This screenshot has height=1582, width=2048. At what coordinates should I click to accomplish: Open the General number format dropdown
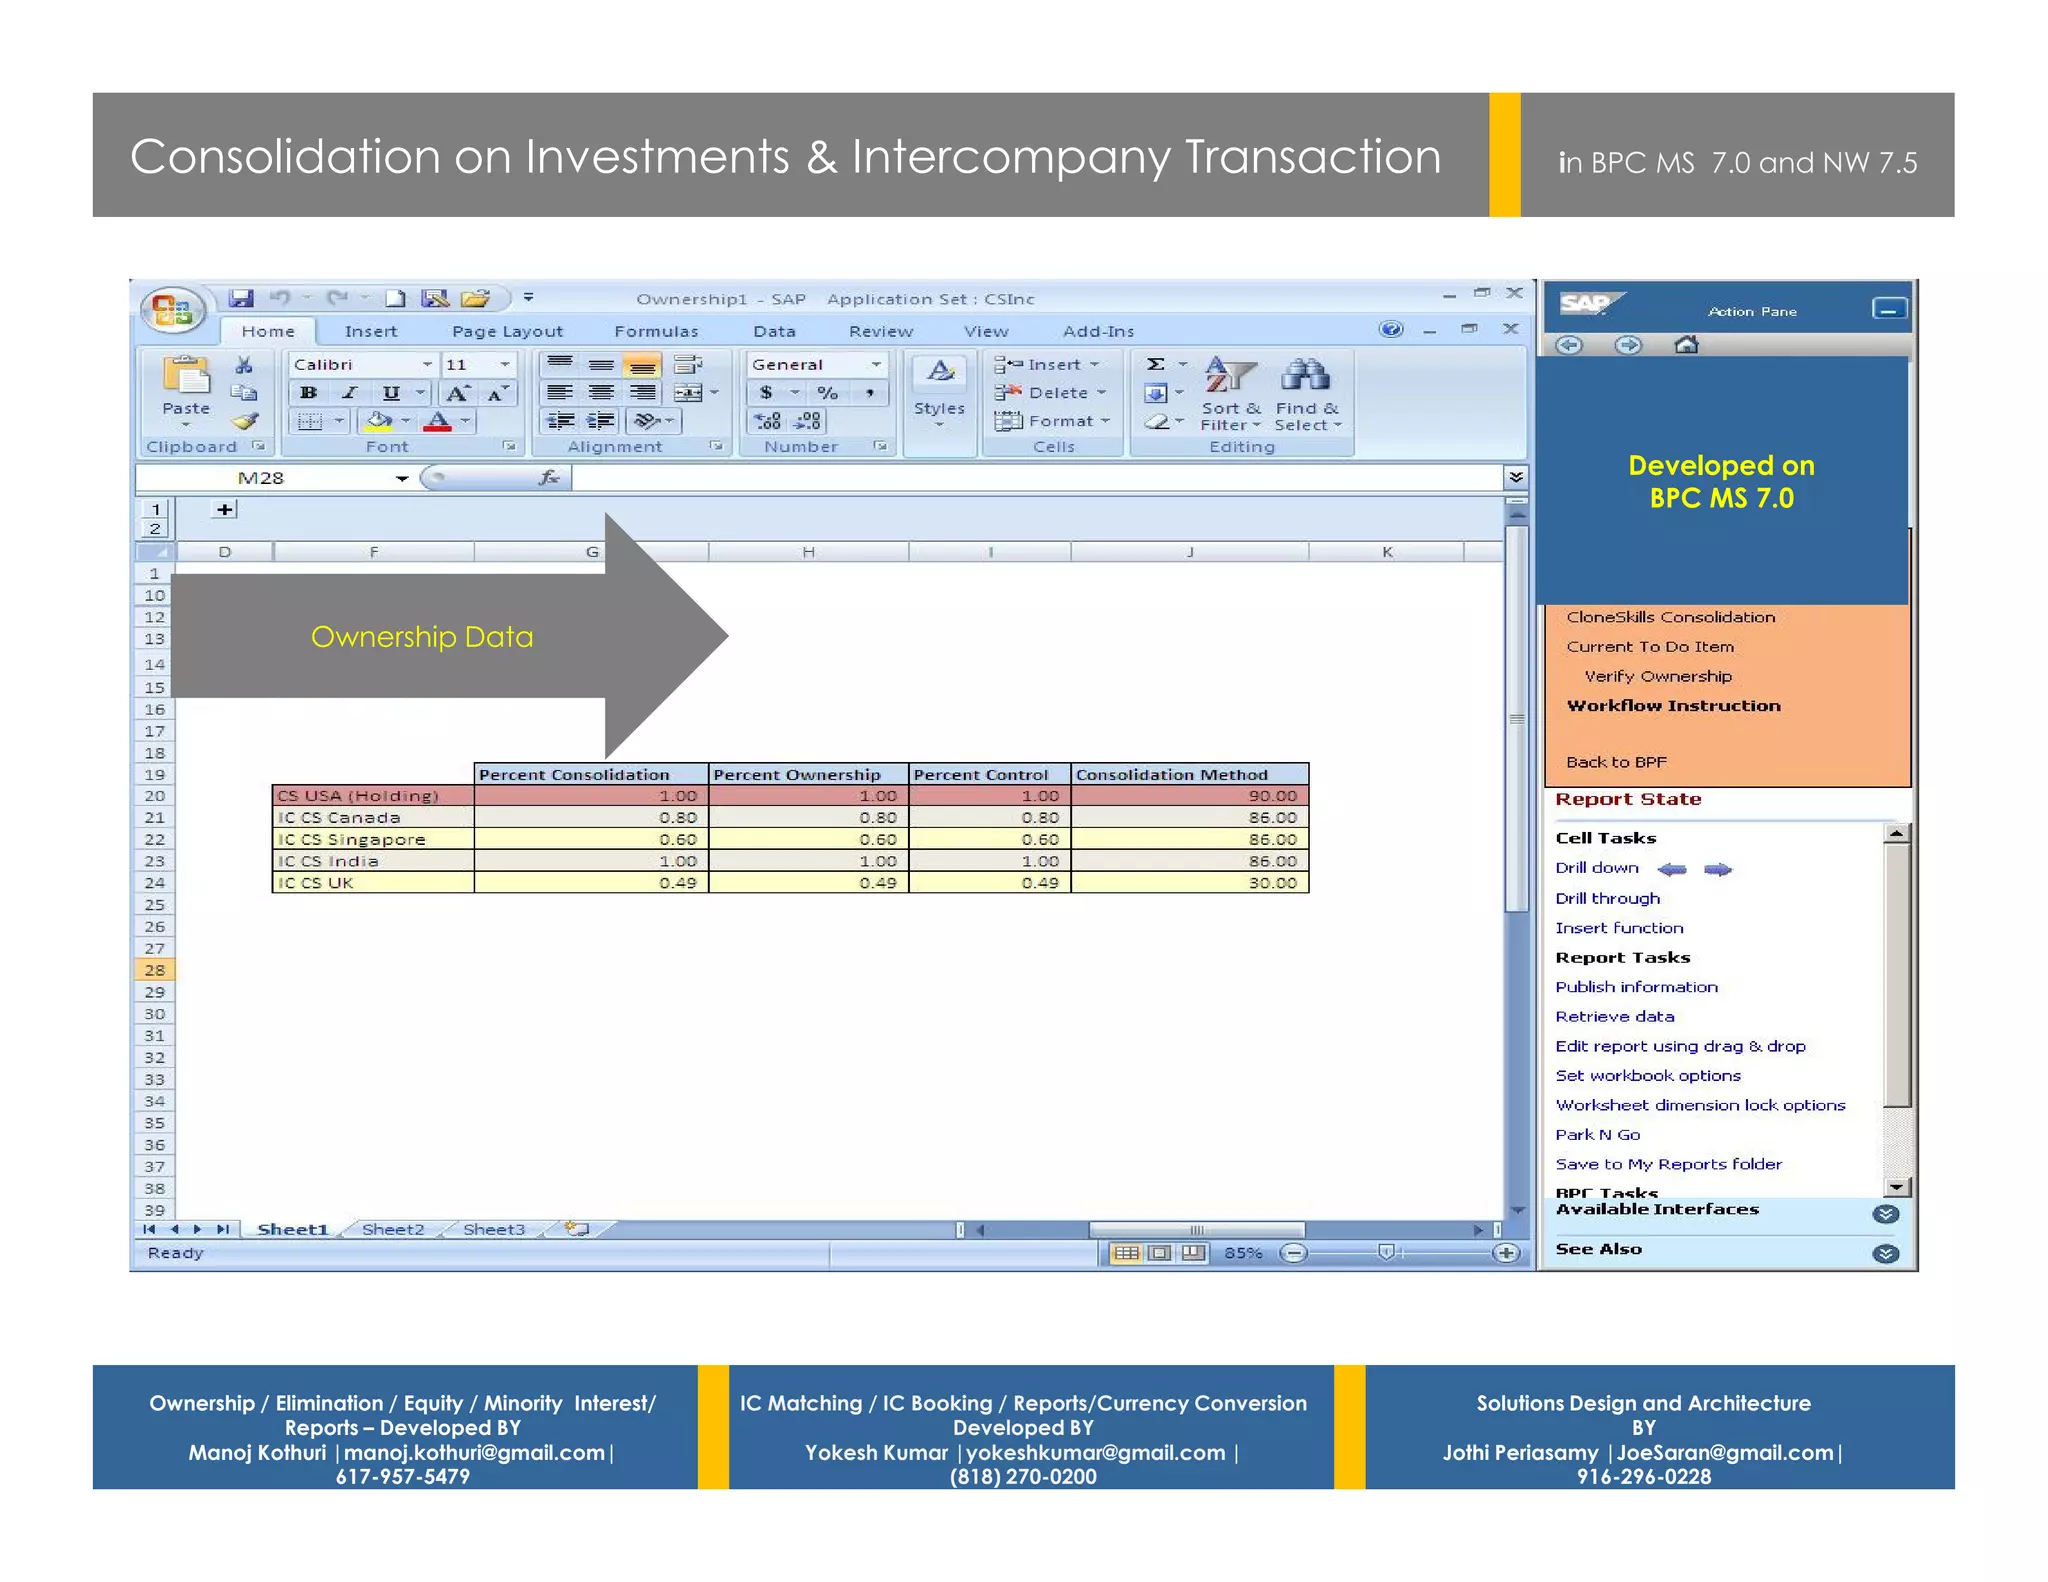click(x=876, y=365)
